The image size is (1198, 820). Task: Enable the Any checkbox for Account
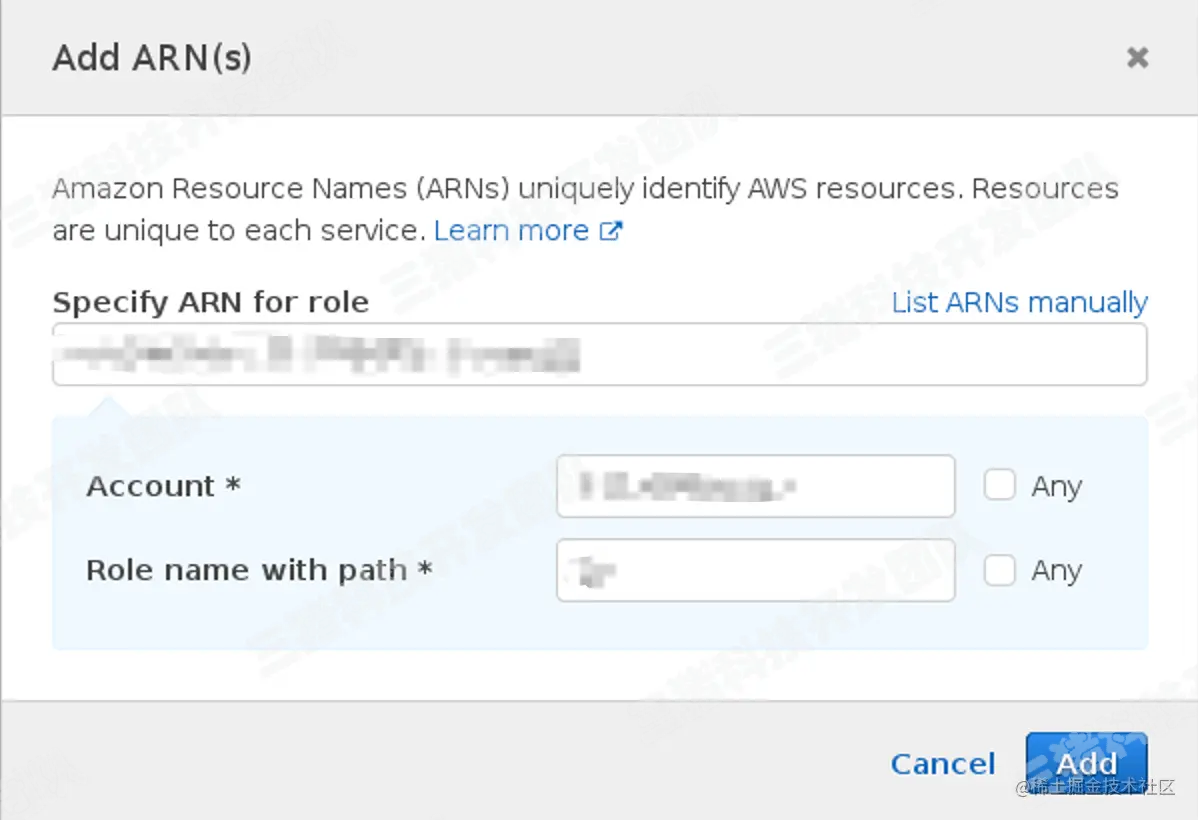pos(999,486)
